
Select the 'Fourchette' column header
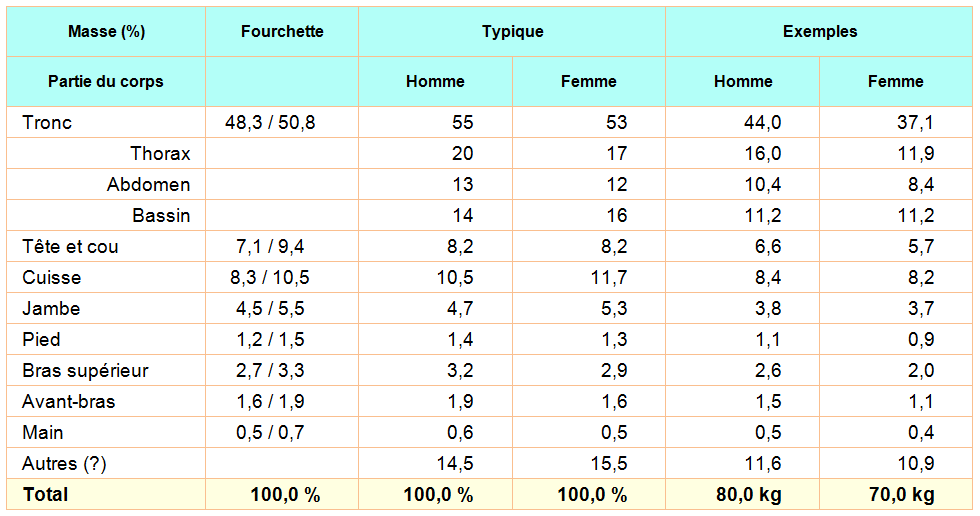(282, 32)
